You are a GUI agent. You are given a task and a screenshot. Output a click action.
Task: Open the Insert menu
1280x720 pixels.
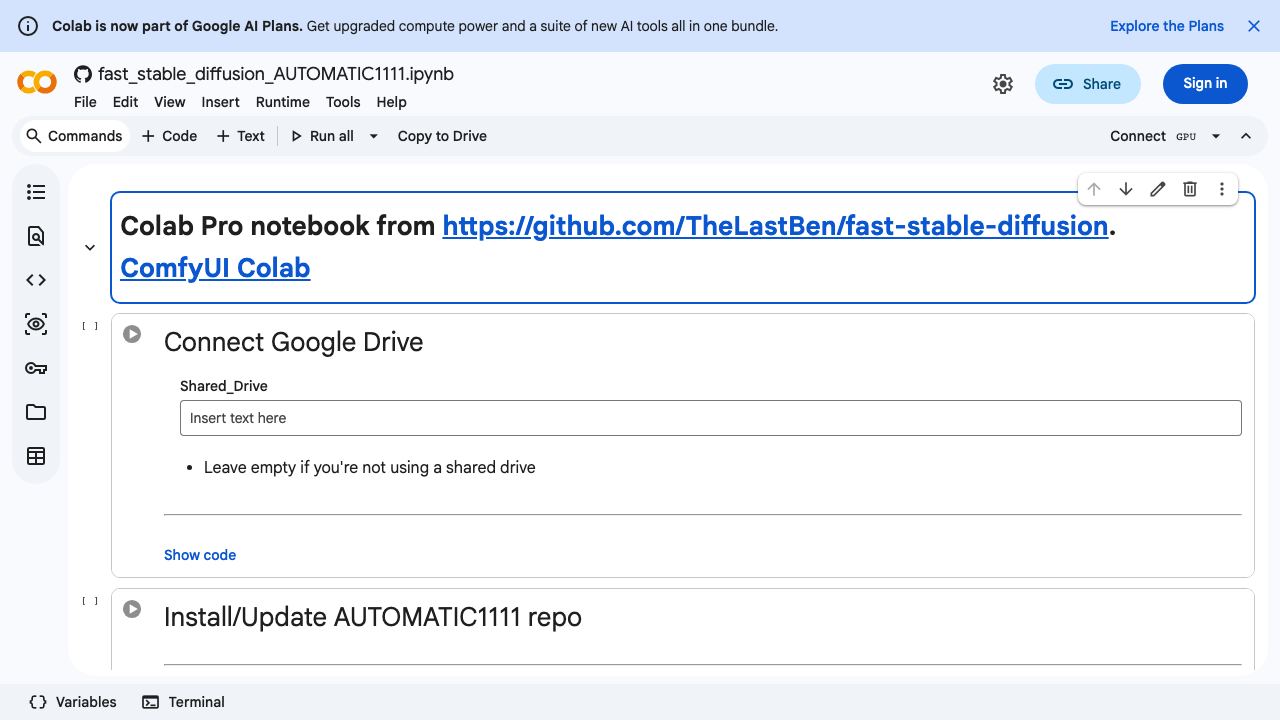tap(220, 102)
